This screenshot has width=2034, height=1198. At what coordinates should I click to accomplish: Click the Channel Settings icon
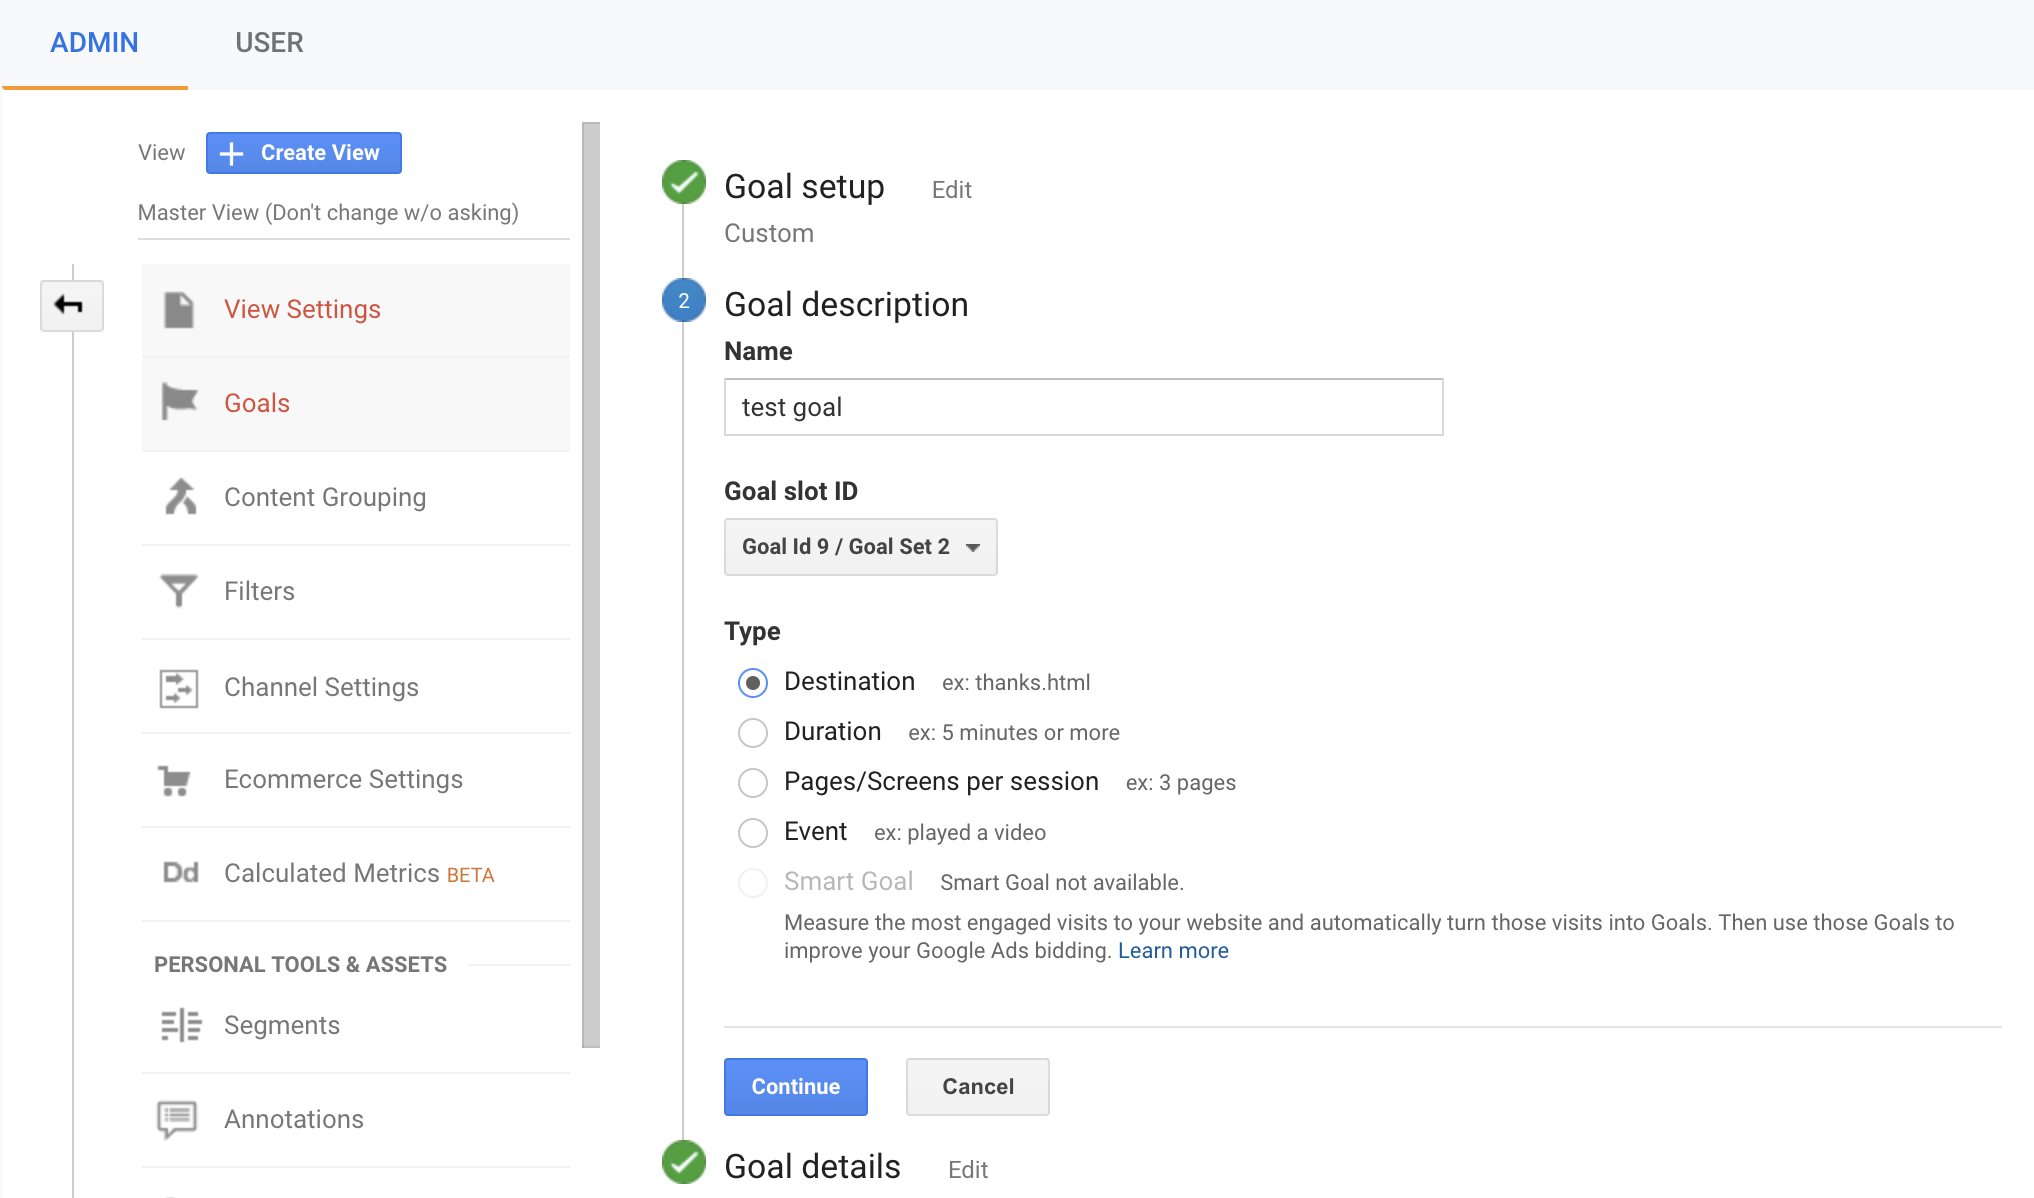(x=180, y=687)
